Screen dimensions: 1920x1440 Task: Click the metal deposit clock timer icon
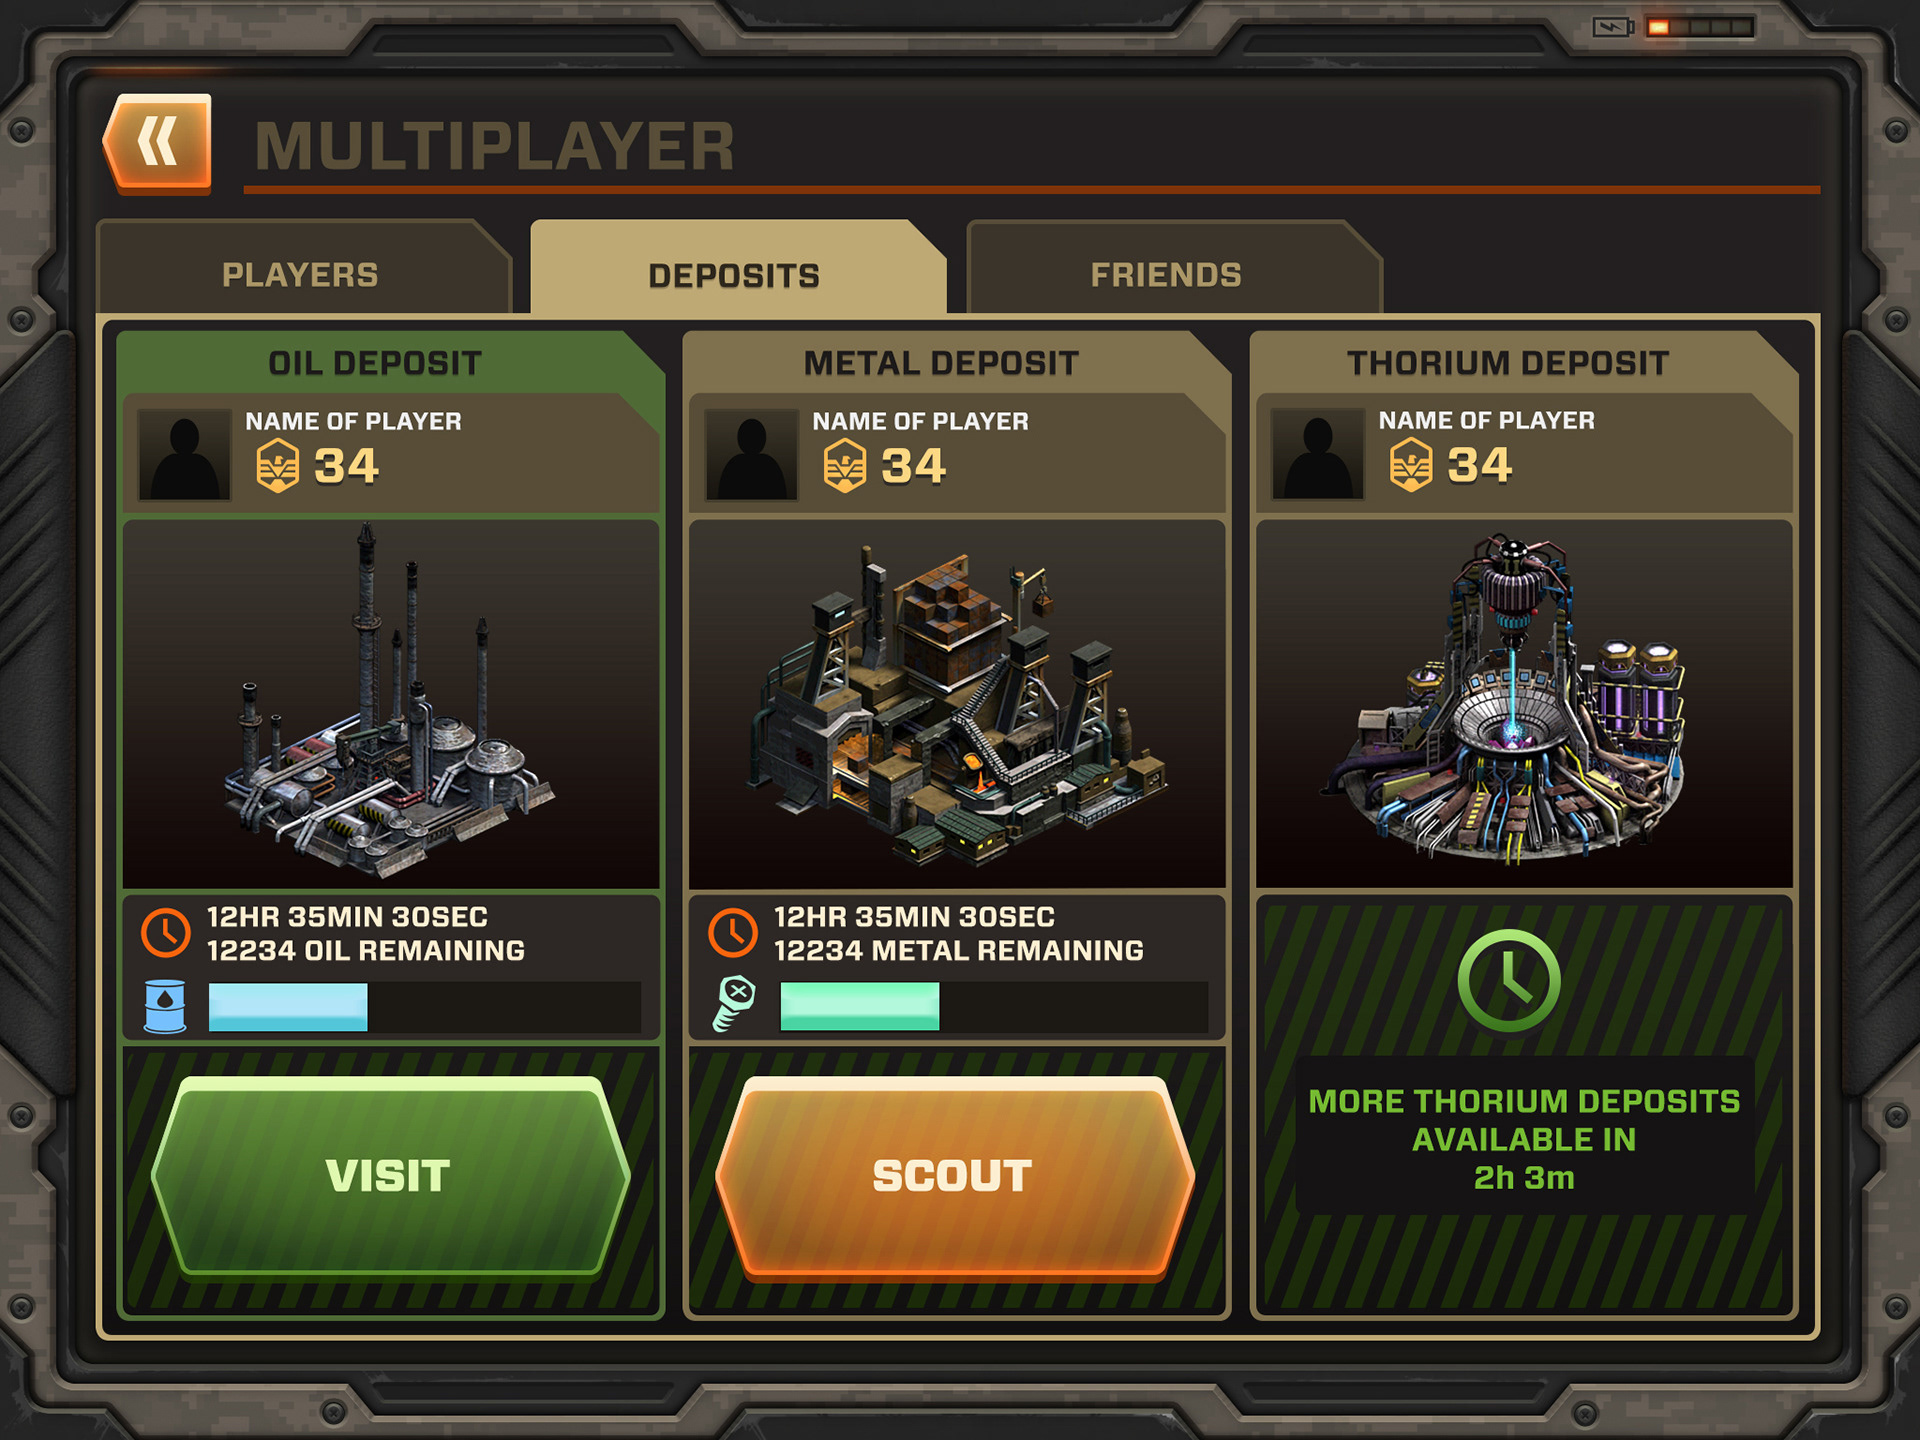point(733,932)
